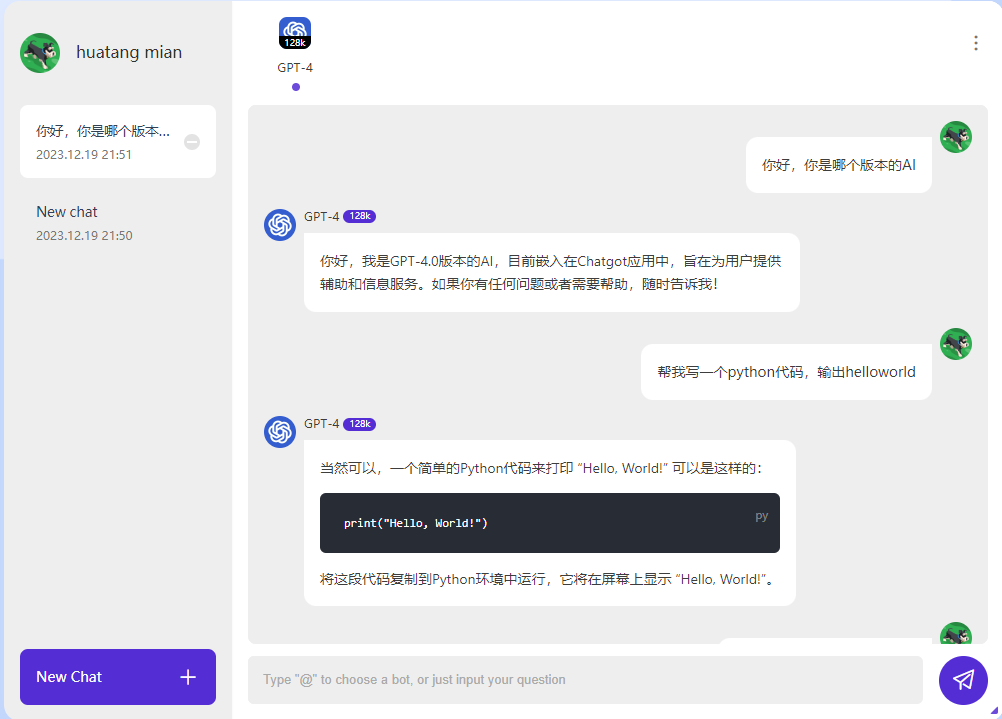The image size is (1002, 719).
Task: Click the sentence 当然可以，一个简单的Python代码
Action: pyautogui.click(x=541, y=468)
